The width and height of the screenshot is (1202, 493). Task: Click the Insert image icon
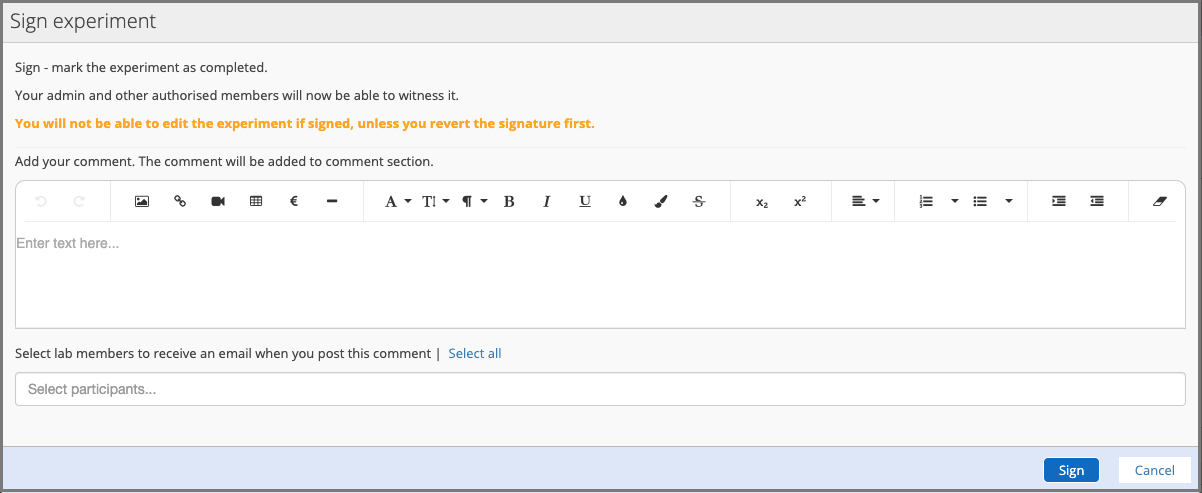[x=142, y=201]
